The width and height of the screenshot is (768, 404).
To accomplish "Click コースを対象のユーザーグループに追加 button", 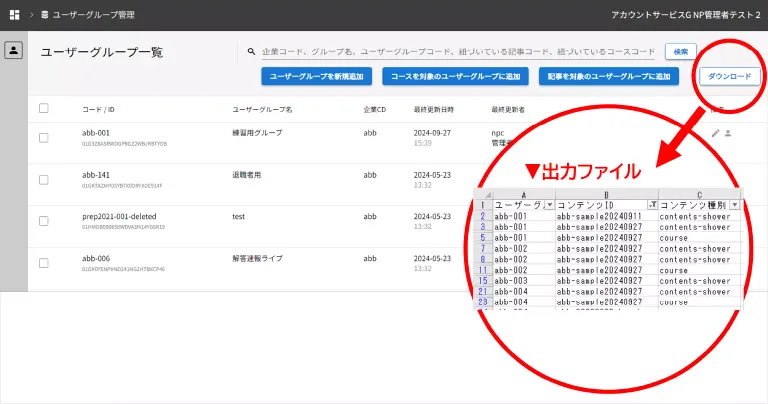I will pyautogui.click(x=456, y=76).
